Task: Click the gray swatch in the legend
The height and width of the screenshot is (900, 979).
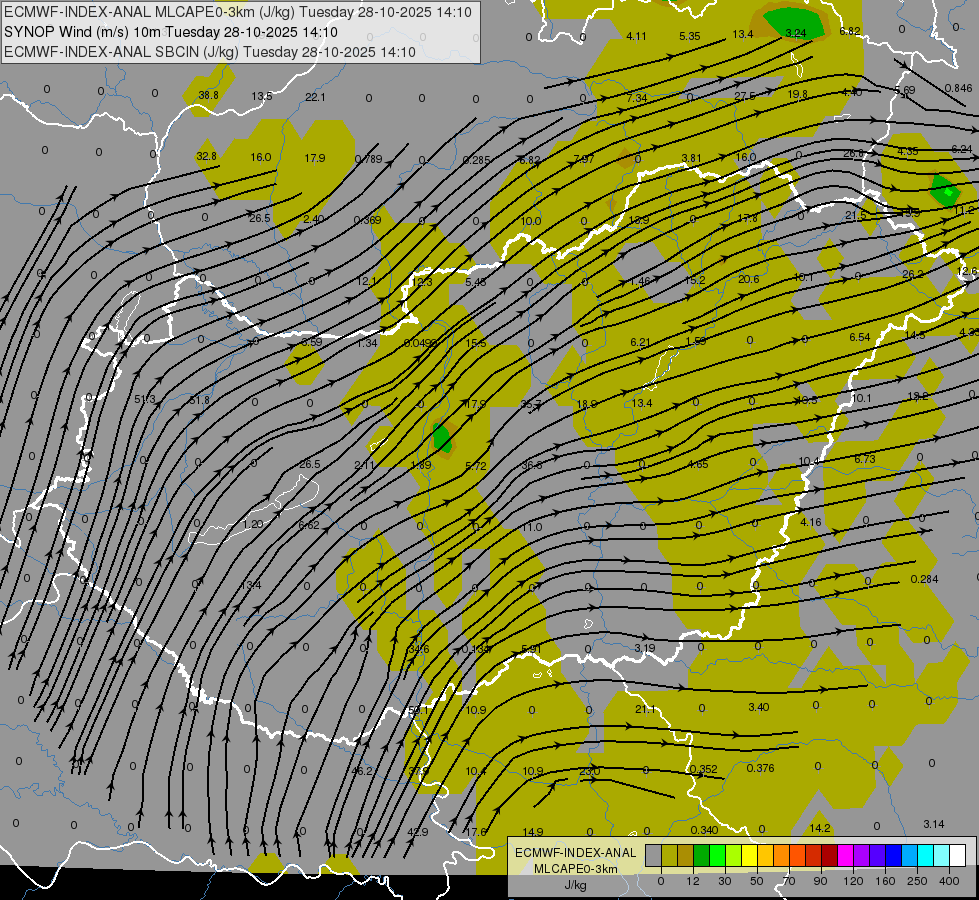Action: point(653,855)
